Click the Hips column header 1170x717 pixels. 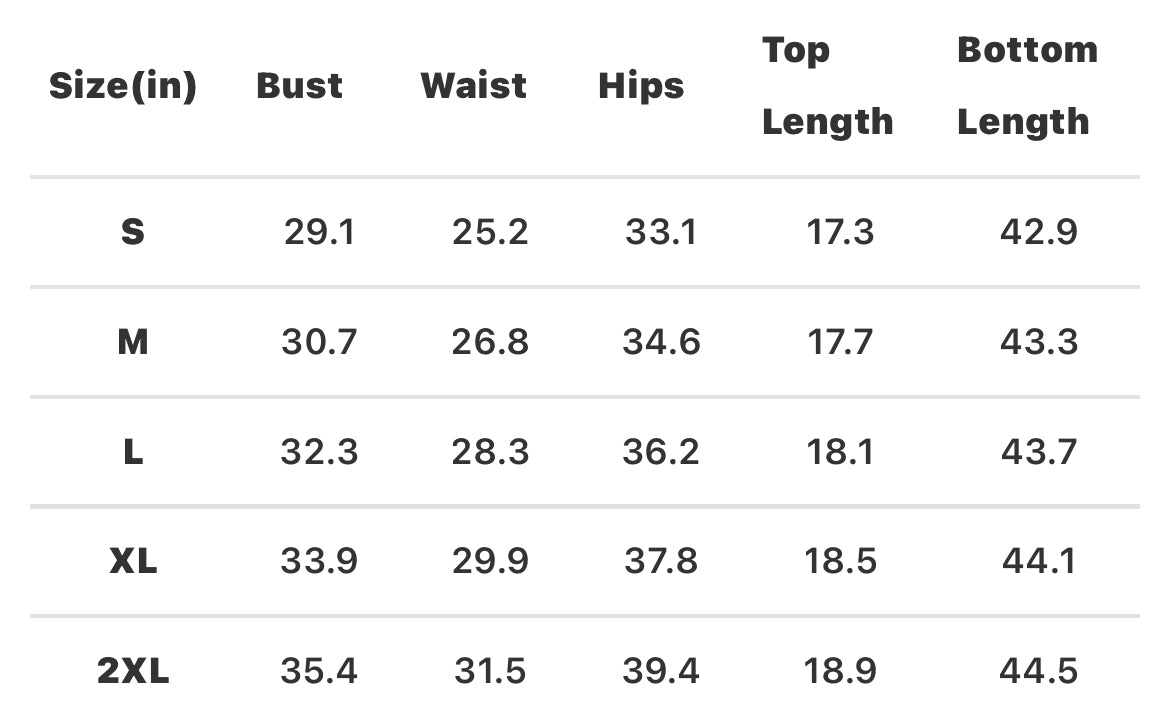pos(641,86)
